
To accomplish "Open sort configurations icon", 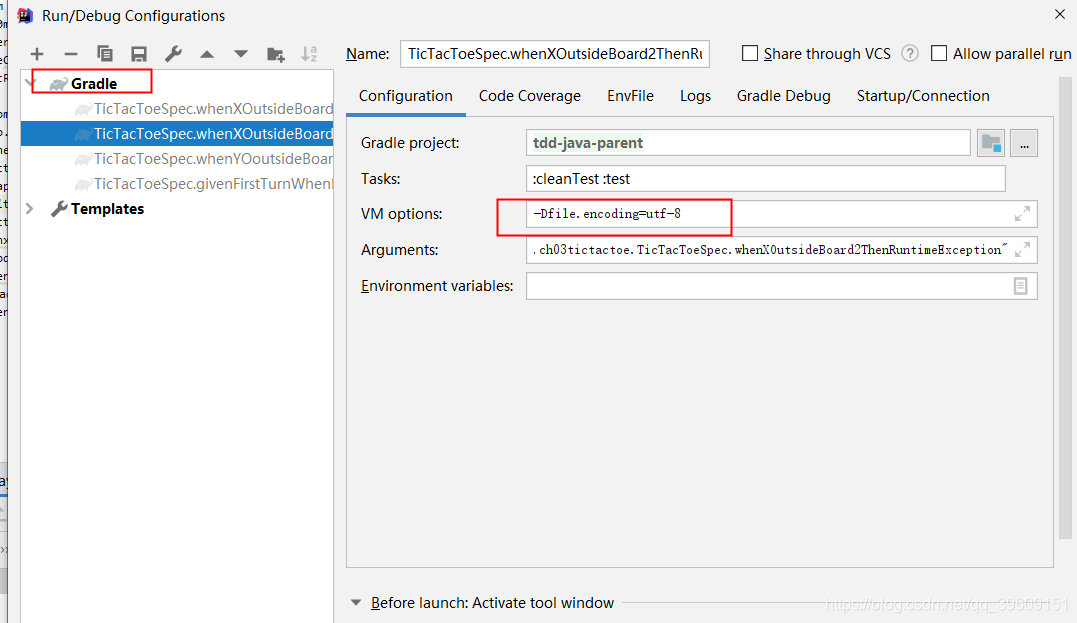I will [308, 53].
